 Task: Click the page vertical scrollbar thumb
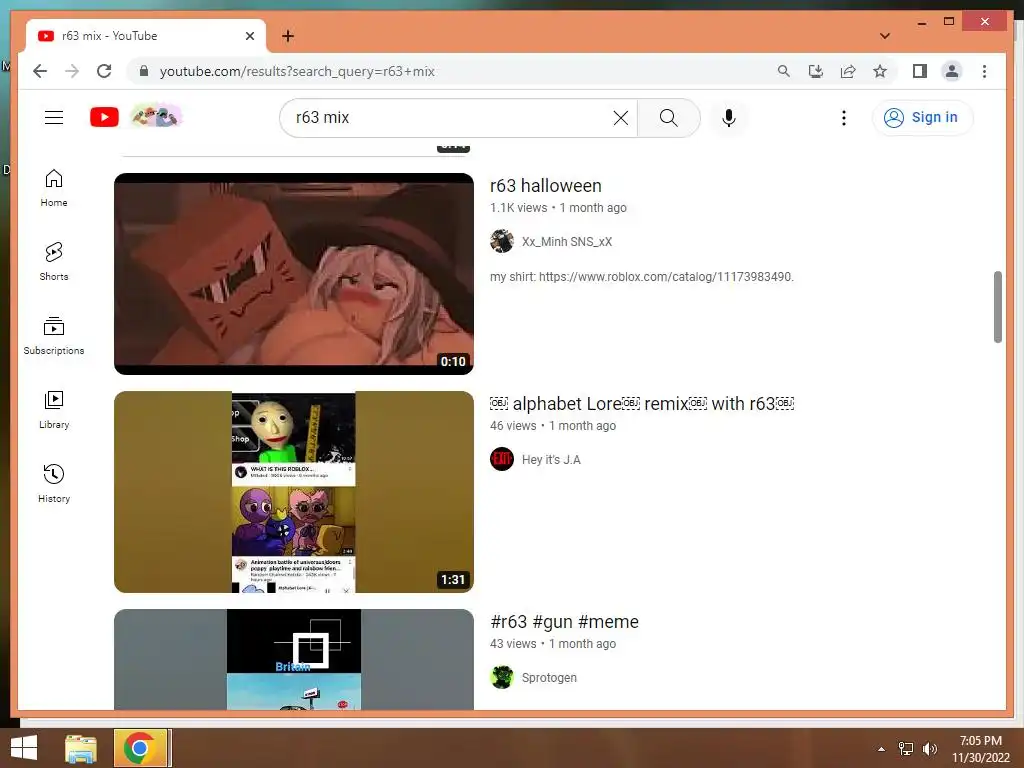pos(998,307)
